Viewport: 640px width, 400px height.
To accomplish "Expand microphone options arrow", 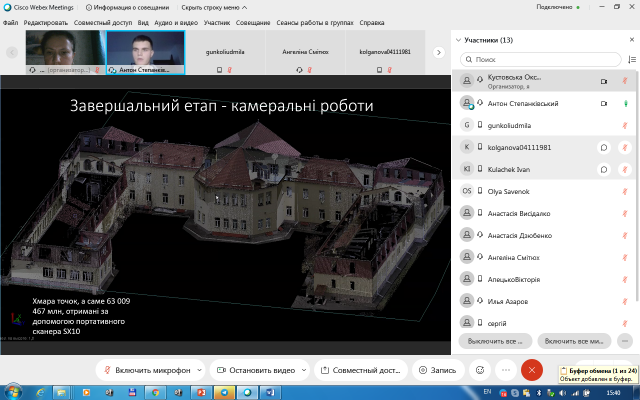I will (200, 369).
